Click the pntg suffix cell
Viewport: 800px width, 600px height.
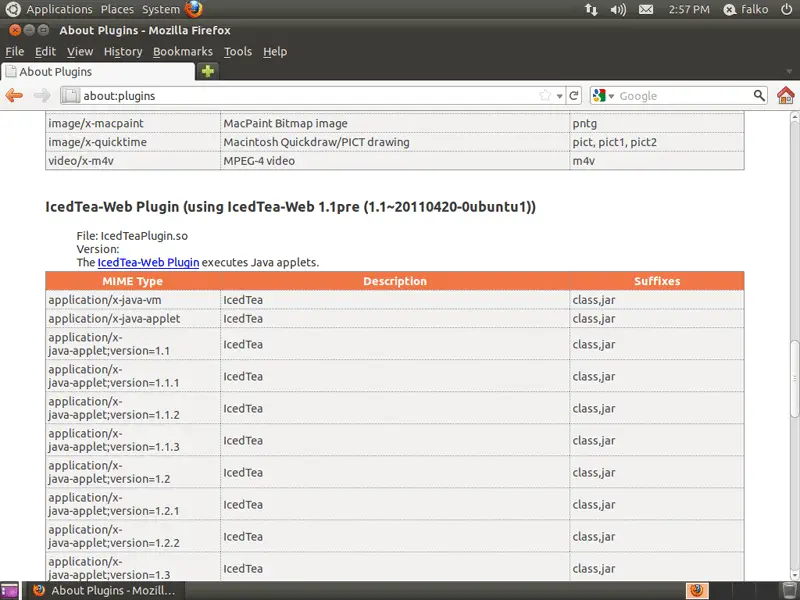click(x=657, y=123)
